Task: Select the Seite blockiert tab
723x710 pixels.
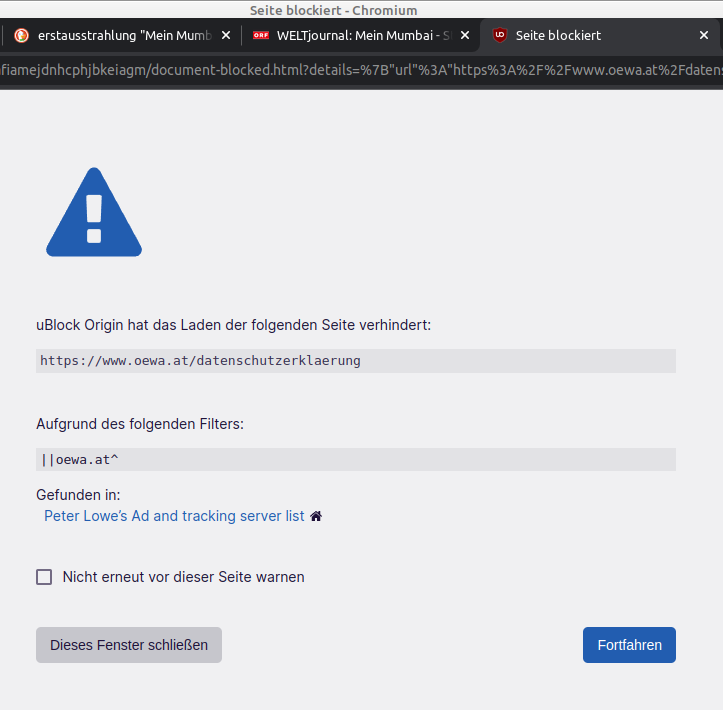Action: click(x=599, y=36)
